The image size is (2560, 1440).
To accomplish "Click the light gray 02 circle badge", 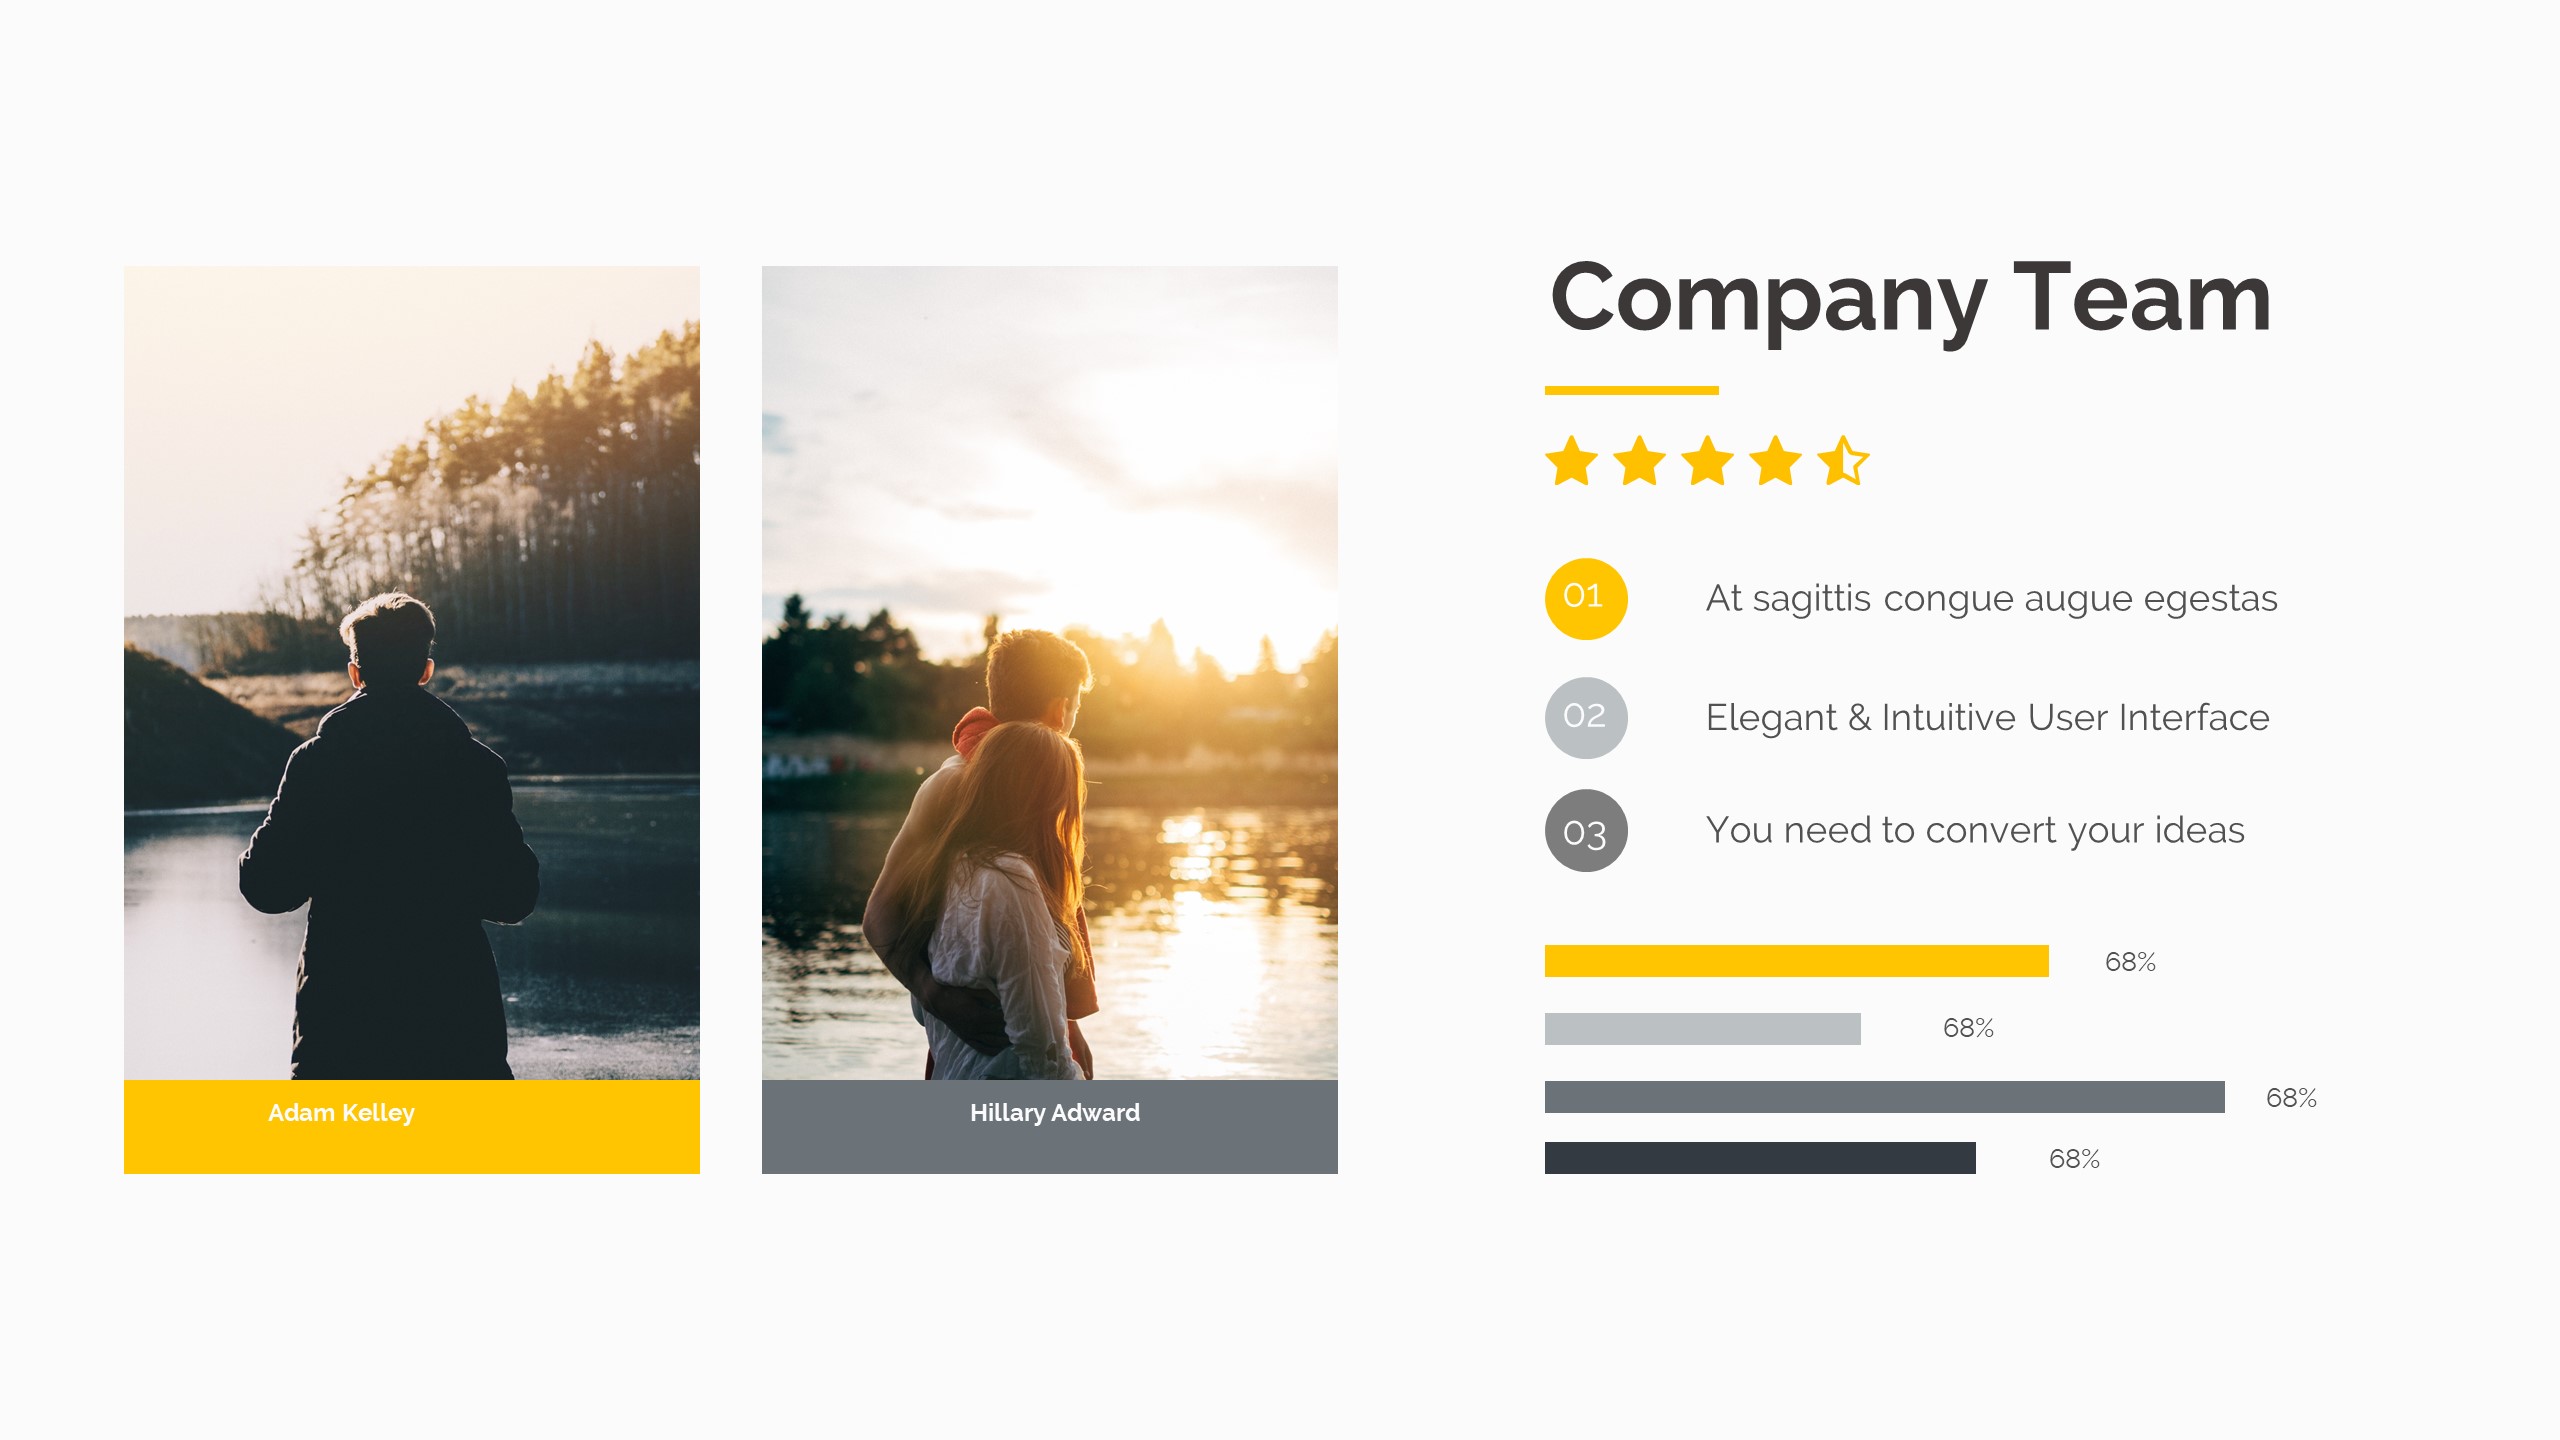I will (1586, 717).
